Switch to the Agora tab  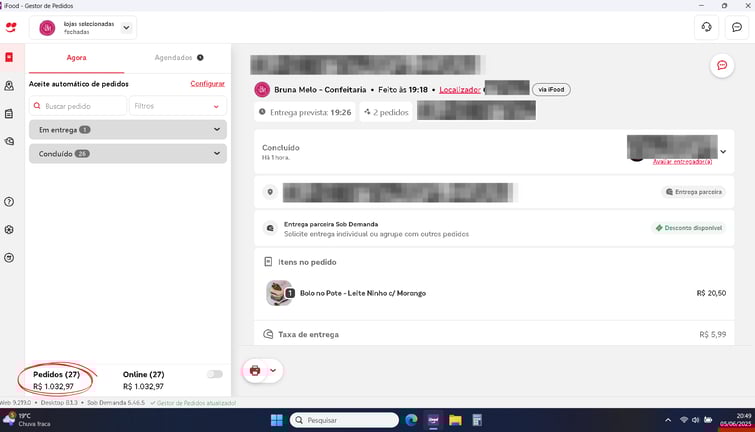(76, 58)
